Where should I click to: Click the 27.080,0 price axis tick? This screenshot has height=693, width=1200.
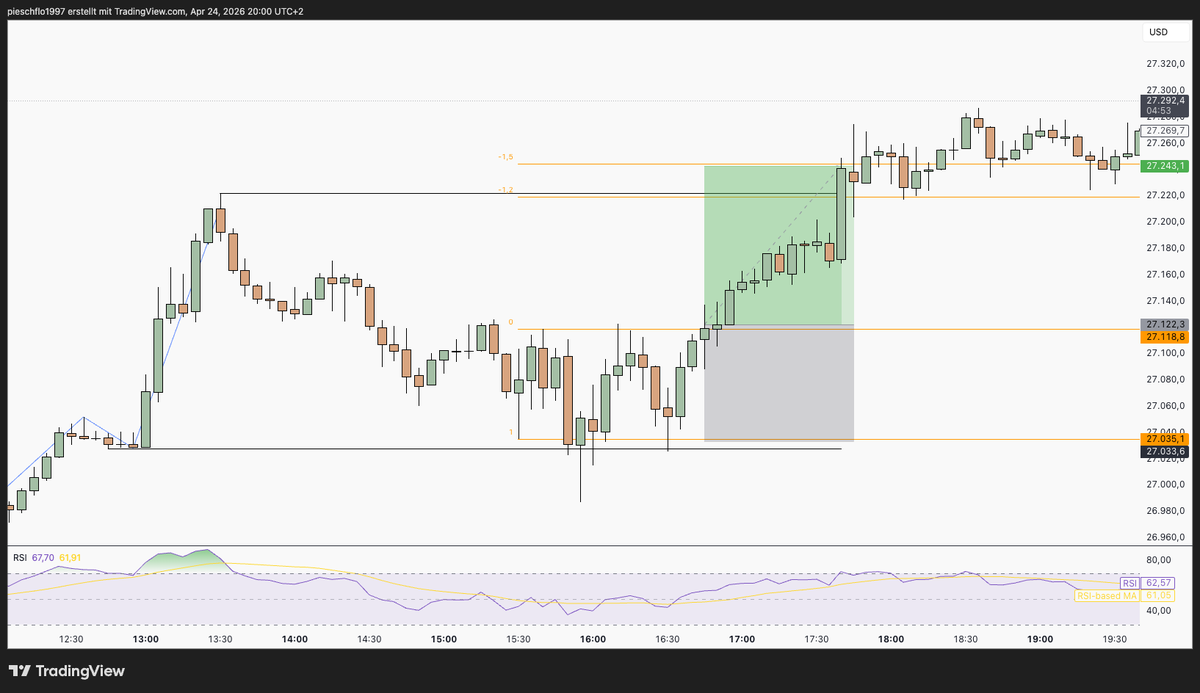click(x=1166, y=379)
